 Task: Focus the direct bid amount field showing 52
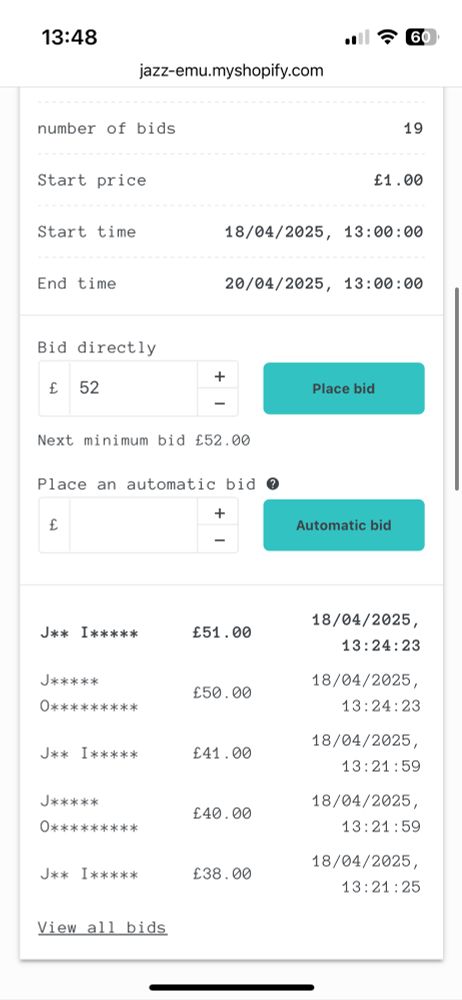click(133, 388)
